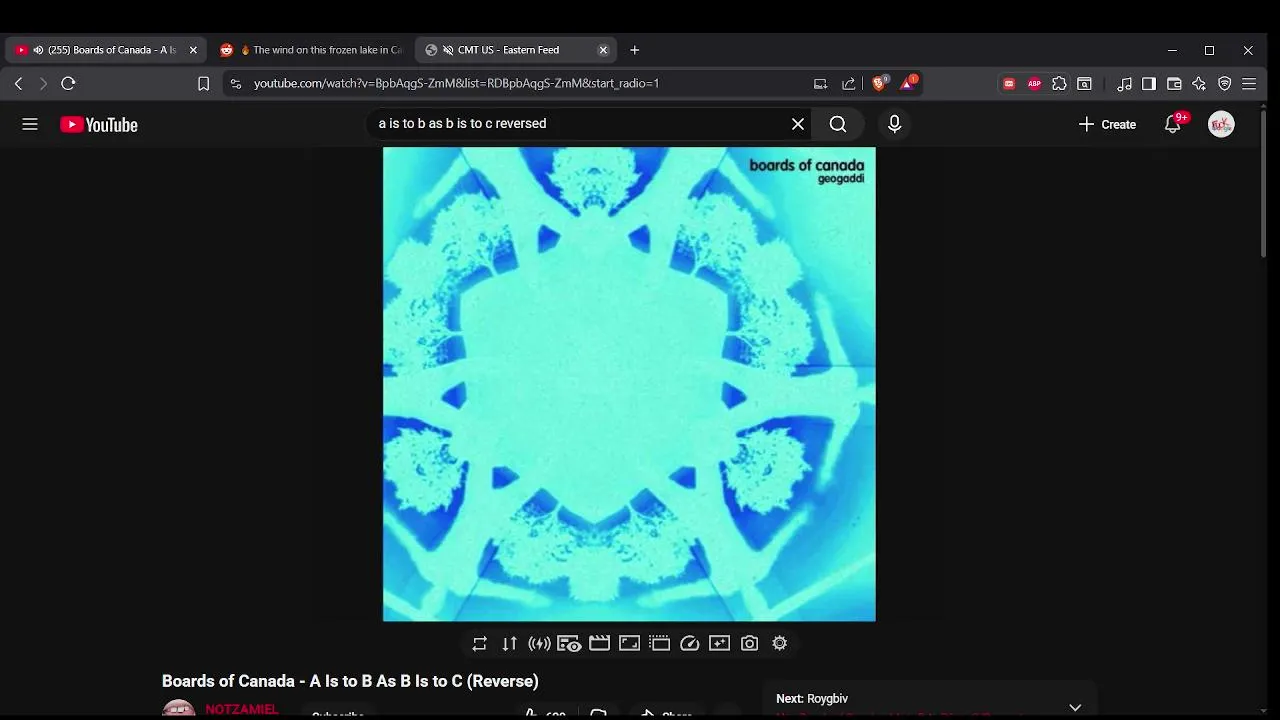Click the expand-frame player icon
The image size is (1280, 720).
coord(629,644)
